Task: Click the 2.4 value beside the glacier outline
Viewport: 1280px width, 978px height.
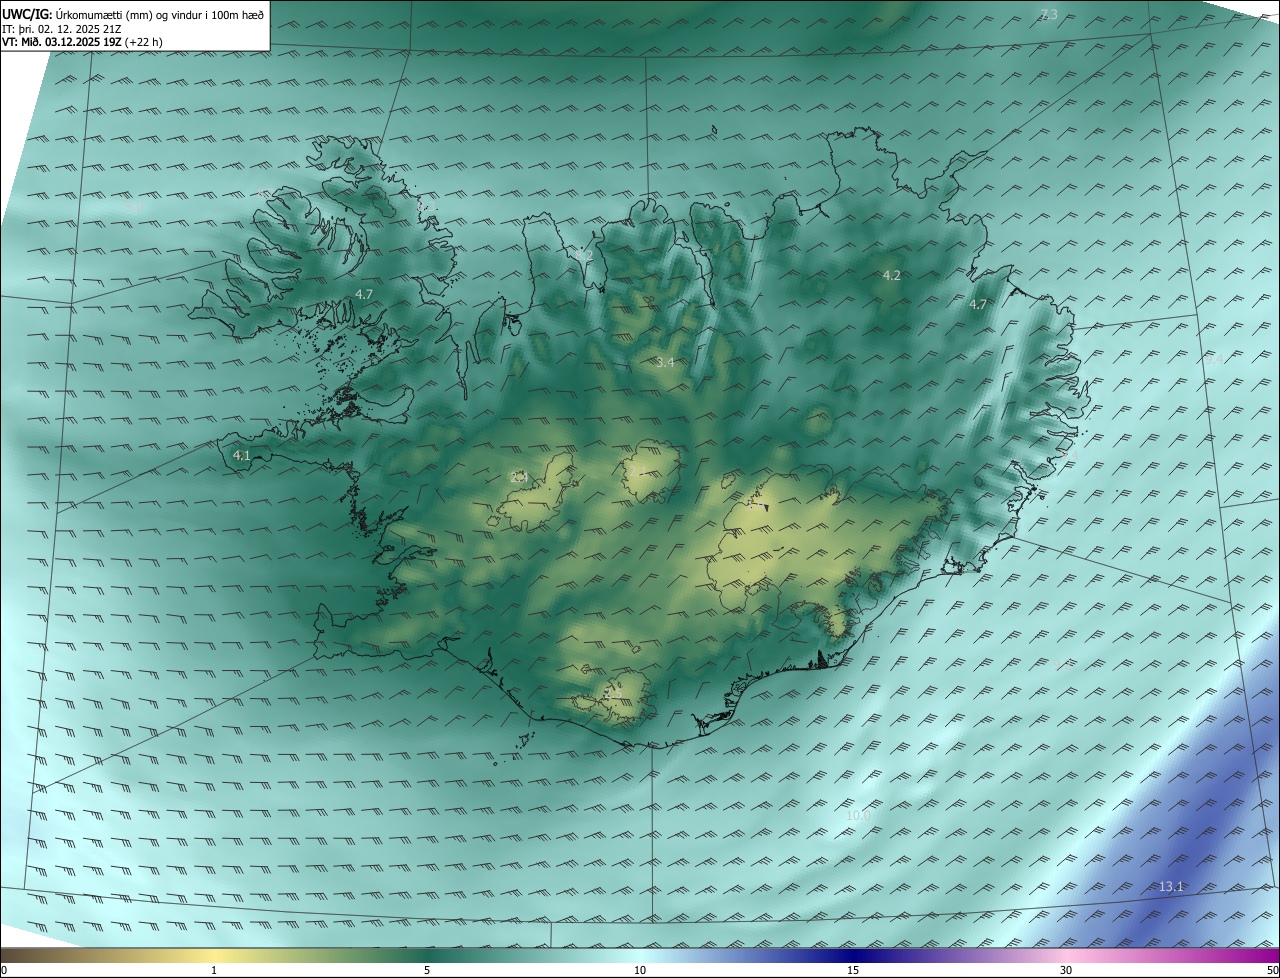Action: tap(519, 477)
